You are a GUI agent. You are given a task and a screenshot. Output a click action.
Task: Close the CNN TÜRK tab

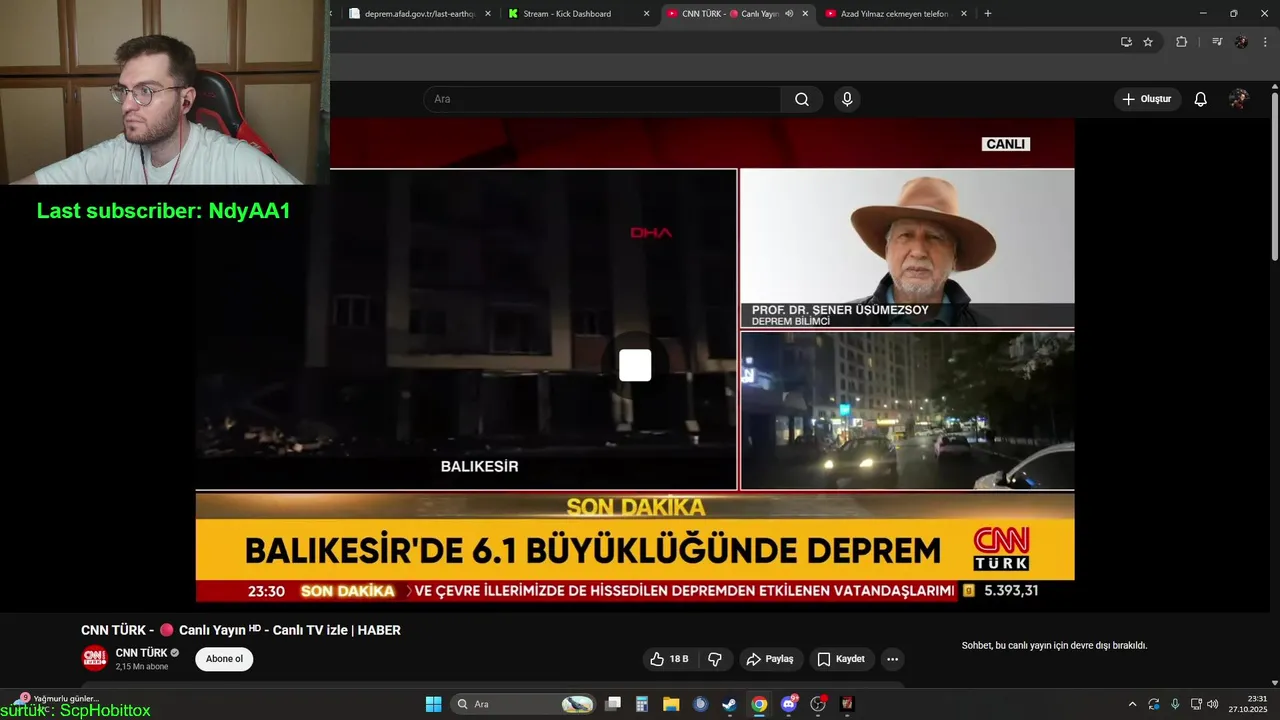pyautogui.click(x=805, y=14)
